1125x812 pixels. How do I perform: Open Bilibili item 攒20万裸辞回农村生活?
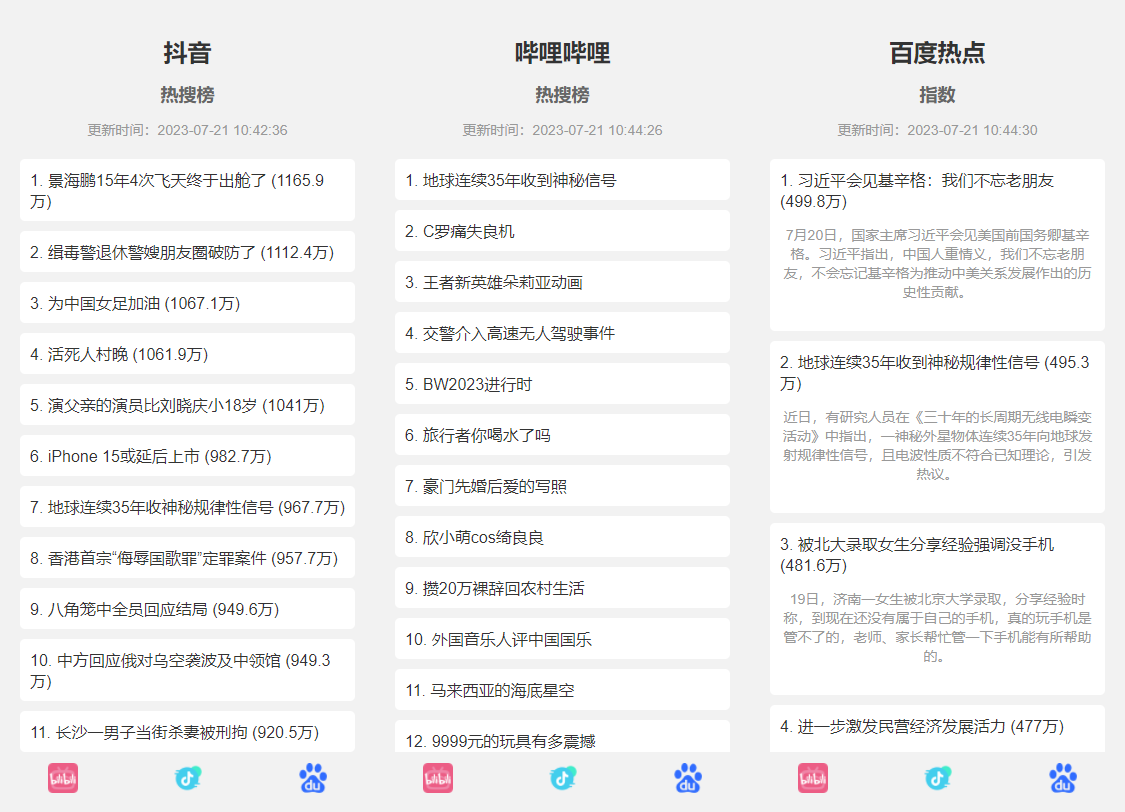pyautogui.click(x=562, y=587)
